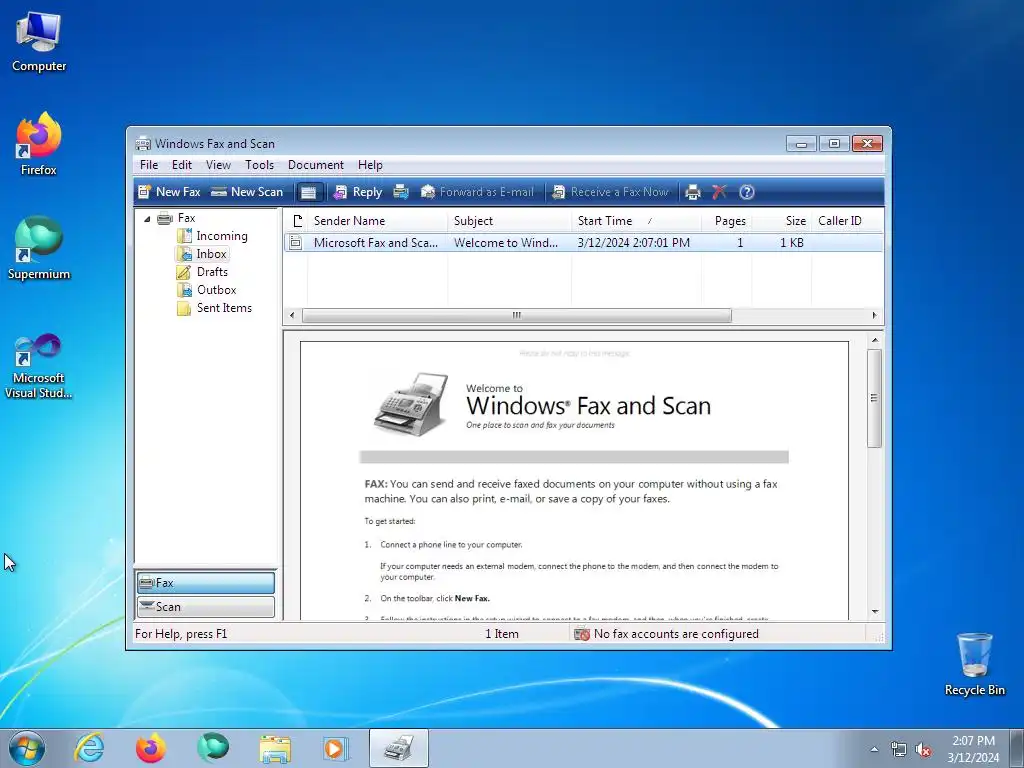Click preview pane scroll down arrow
The height and width of the screenshot is (768, 1024).
click(x=875, y=612)
